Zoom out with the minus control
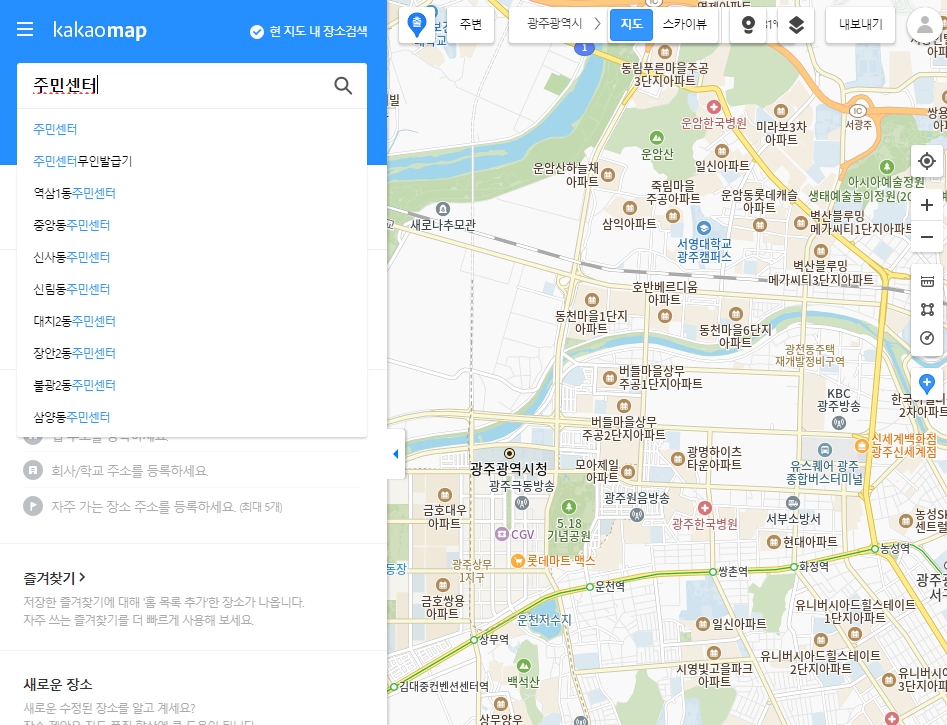 pos(927,237)
